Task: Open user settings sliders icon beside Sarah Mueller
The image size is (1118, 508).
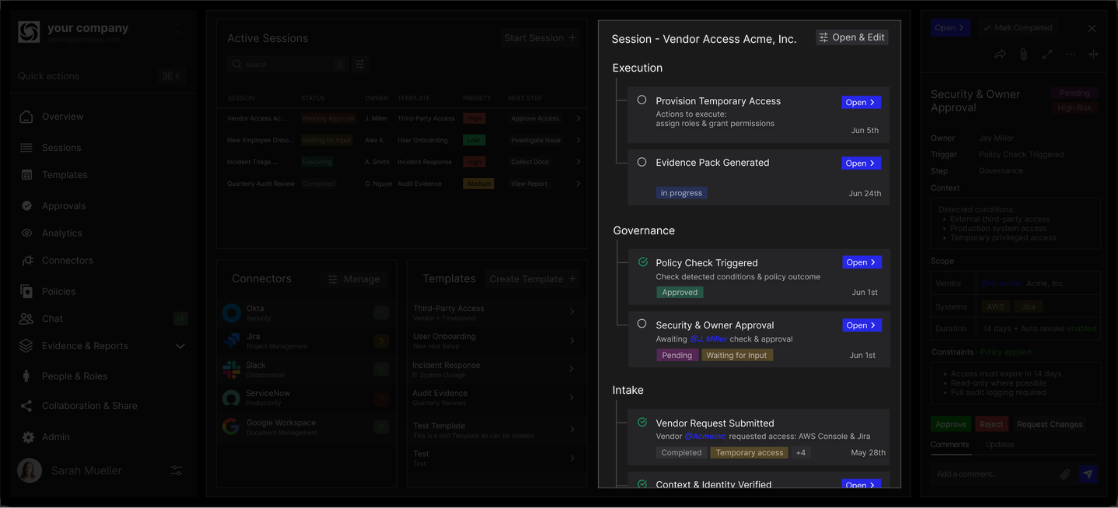Action: [x=177, y=471]
